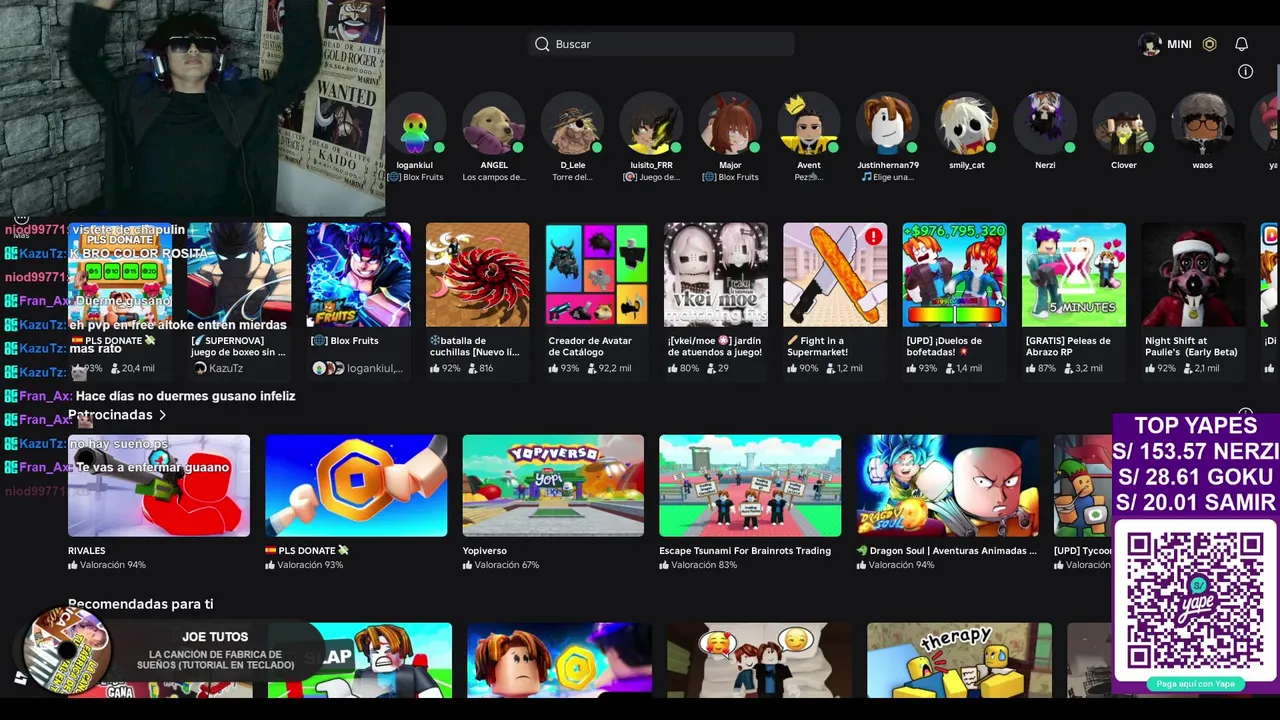Open the batalla de cuchillas game thumbnail
1280x720 pixels.
coord(478,275)
